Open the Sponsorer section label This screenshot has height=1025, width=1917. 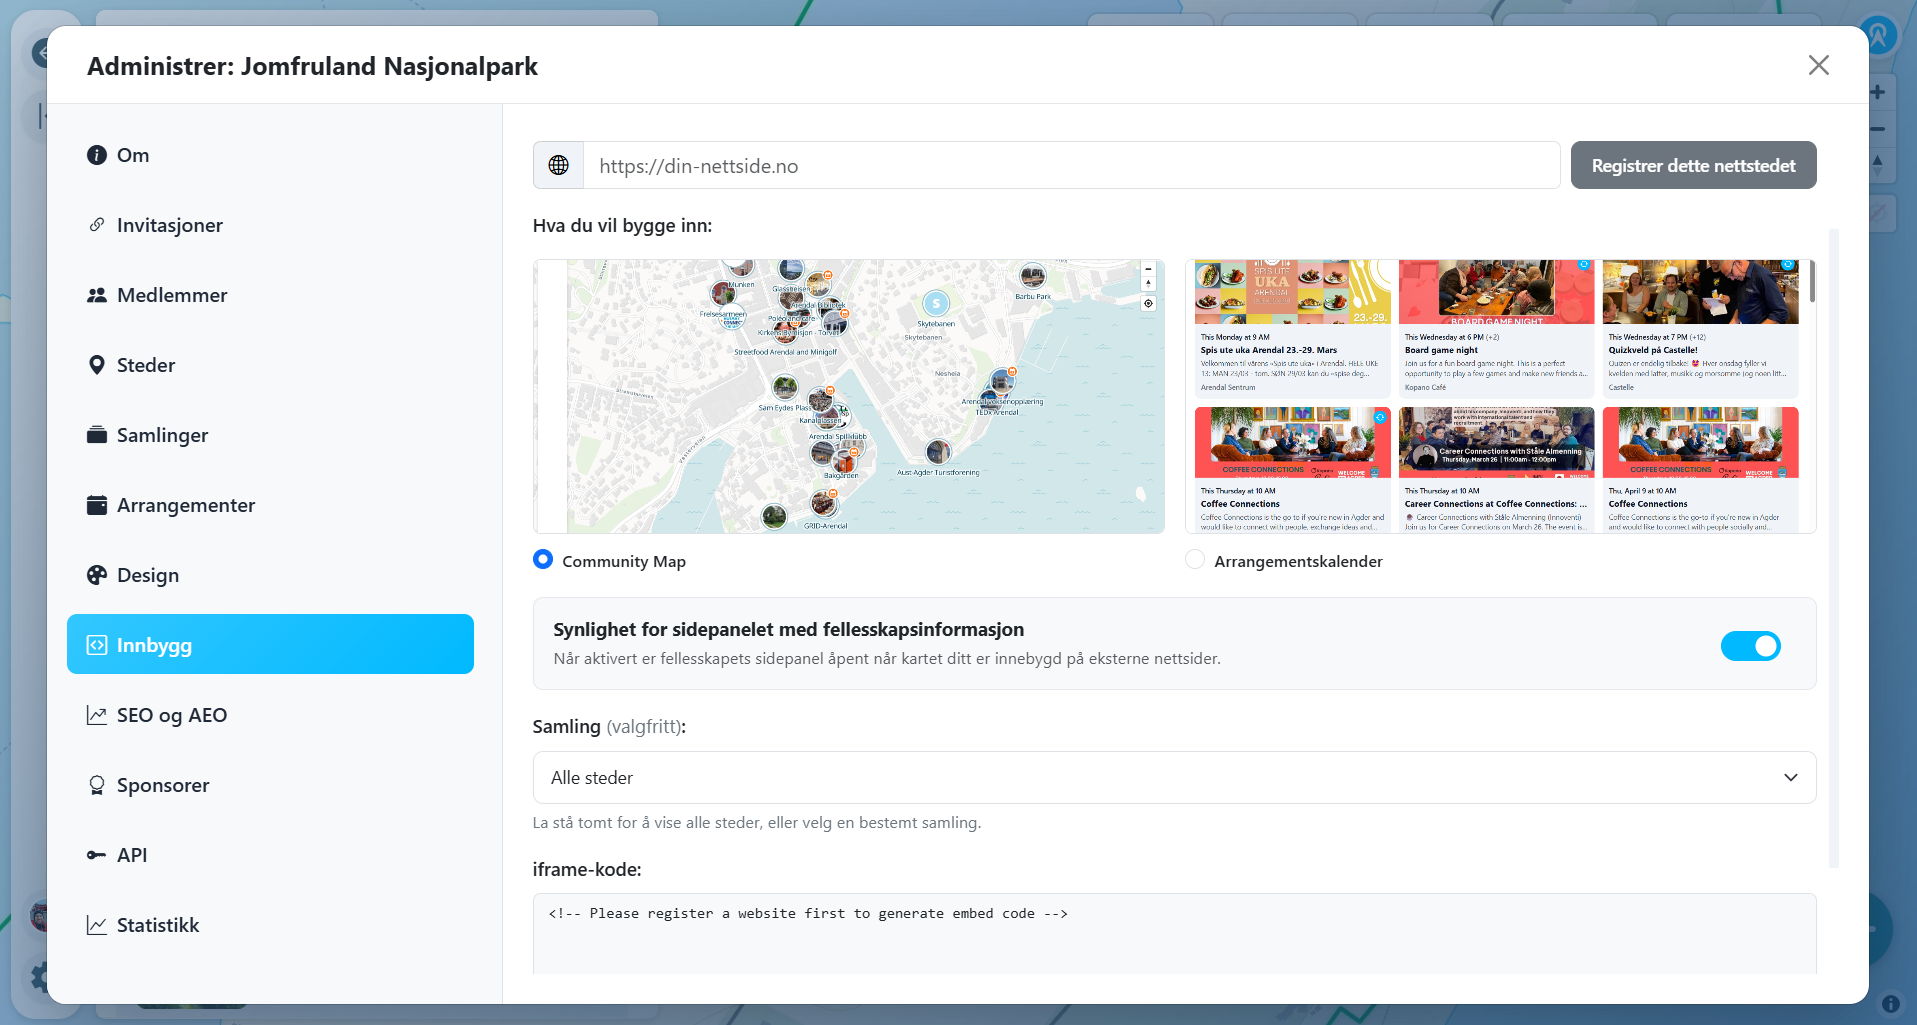(x=163, y=785)
